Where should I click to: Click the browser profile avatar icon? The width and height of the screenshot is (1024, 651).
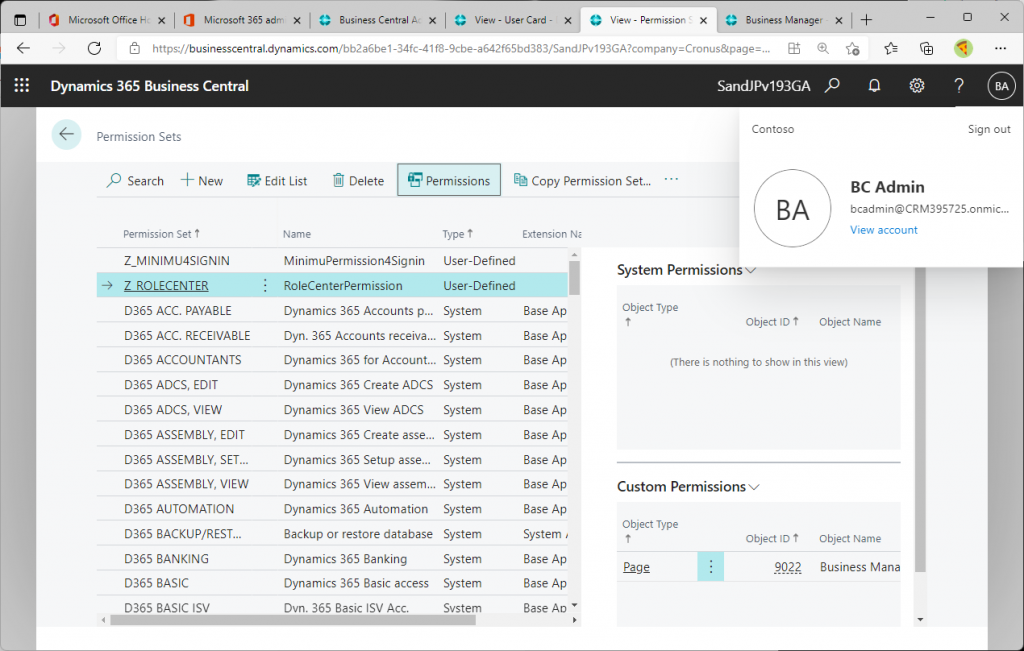point(963,48)
